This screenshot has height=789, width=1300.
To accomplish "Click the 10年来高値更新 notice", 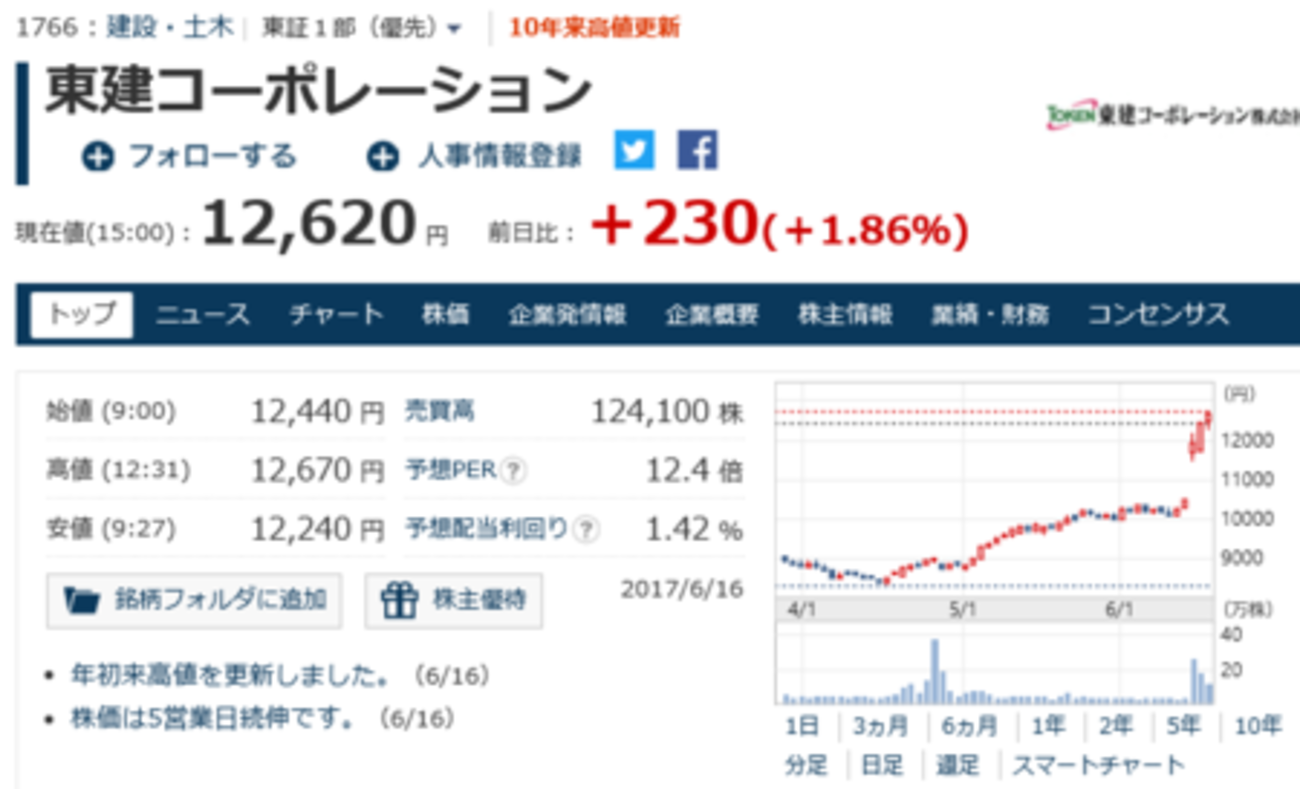I will coord(594,28).
